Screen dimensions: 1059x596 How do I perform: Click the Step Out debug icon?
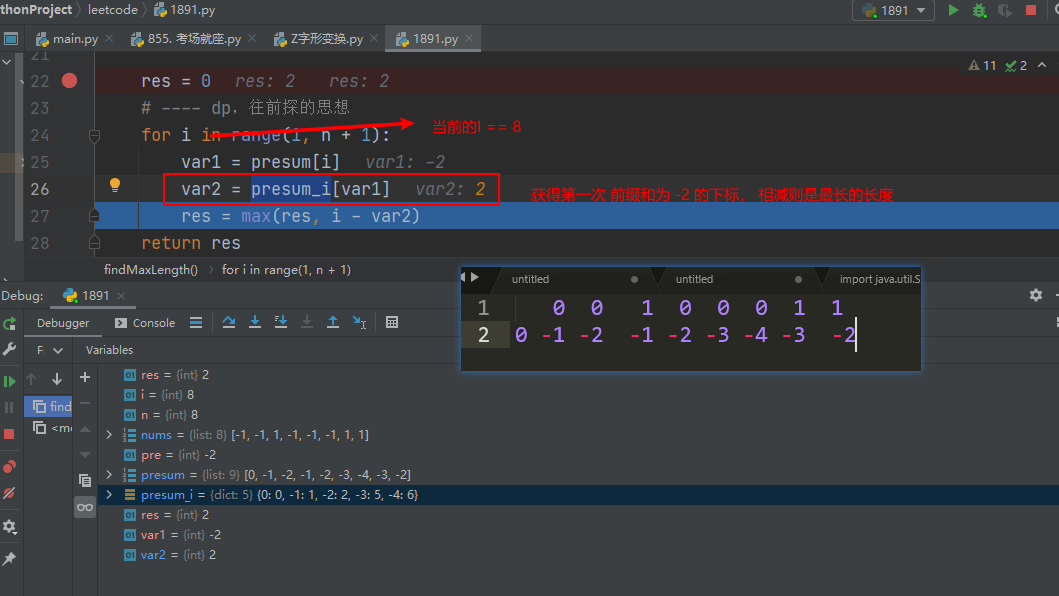[332, 322]
